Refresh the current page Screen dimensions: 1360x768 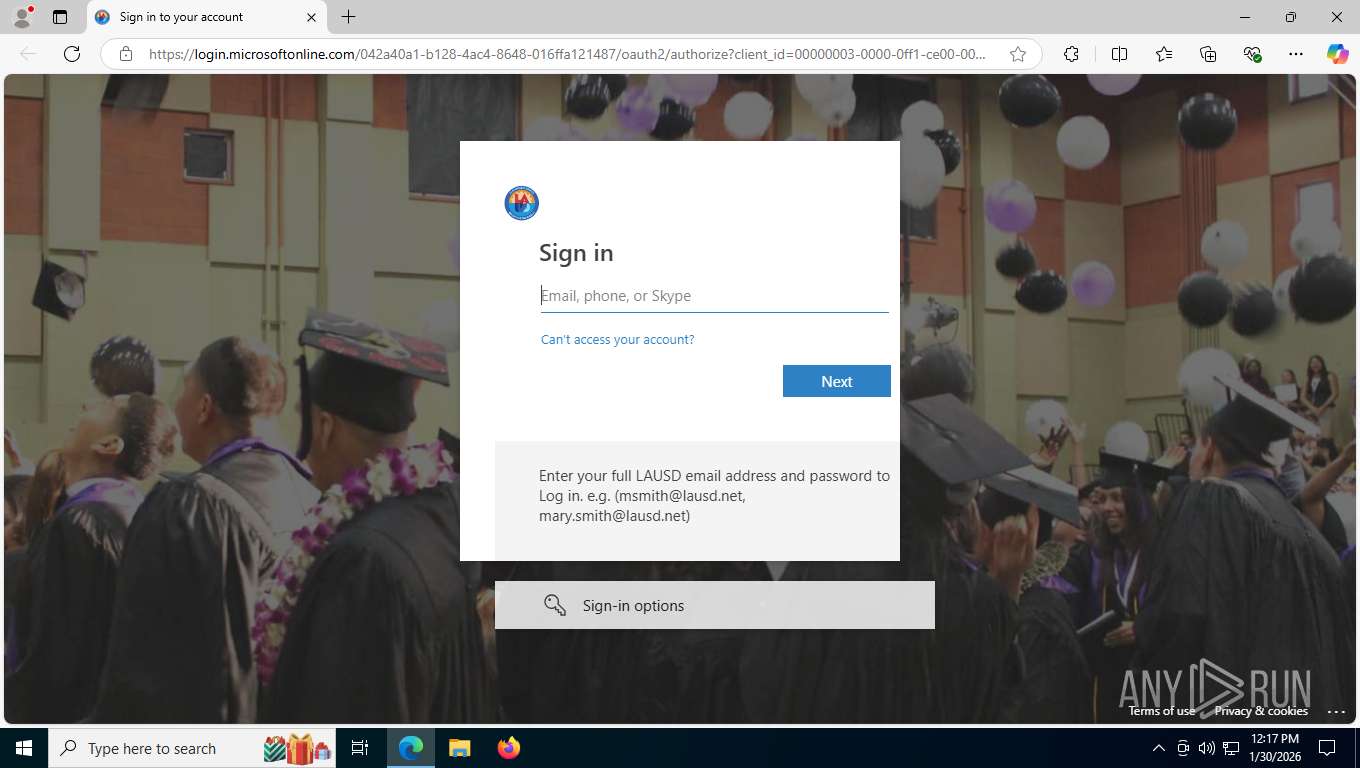(72, 54)
